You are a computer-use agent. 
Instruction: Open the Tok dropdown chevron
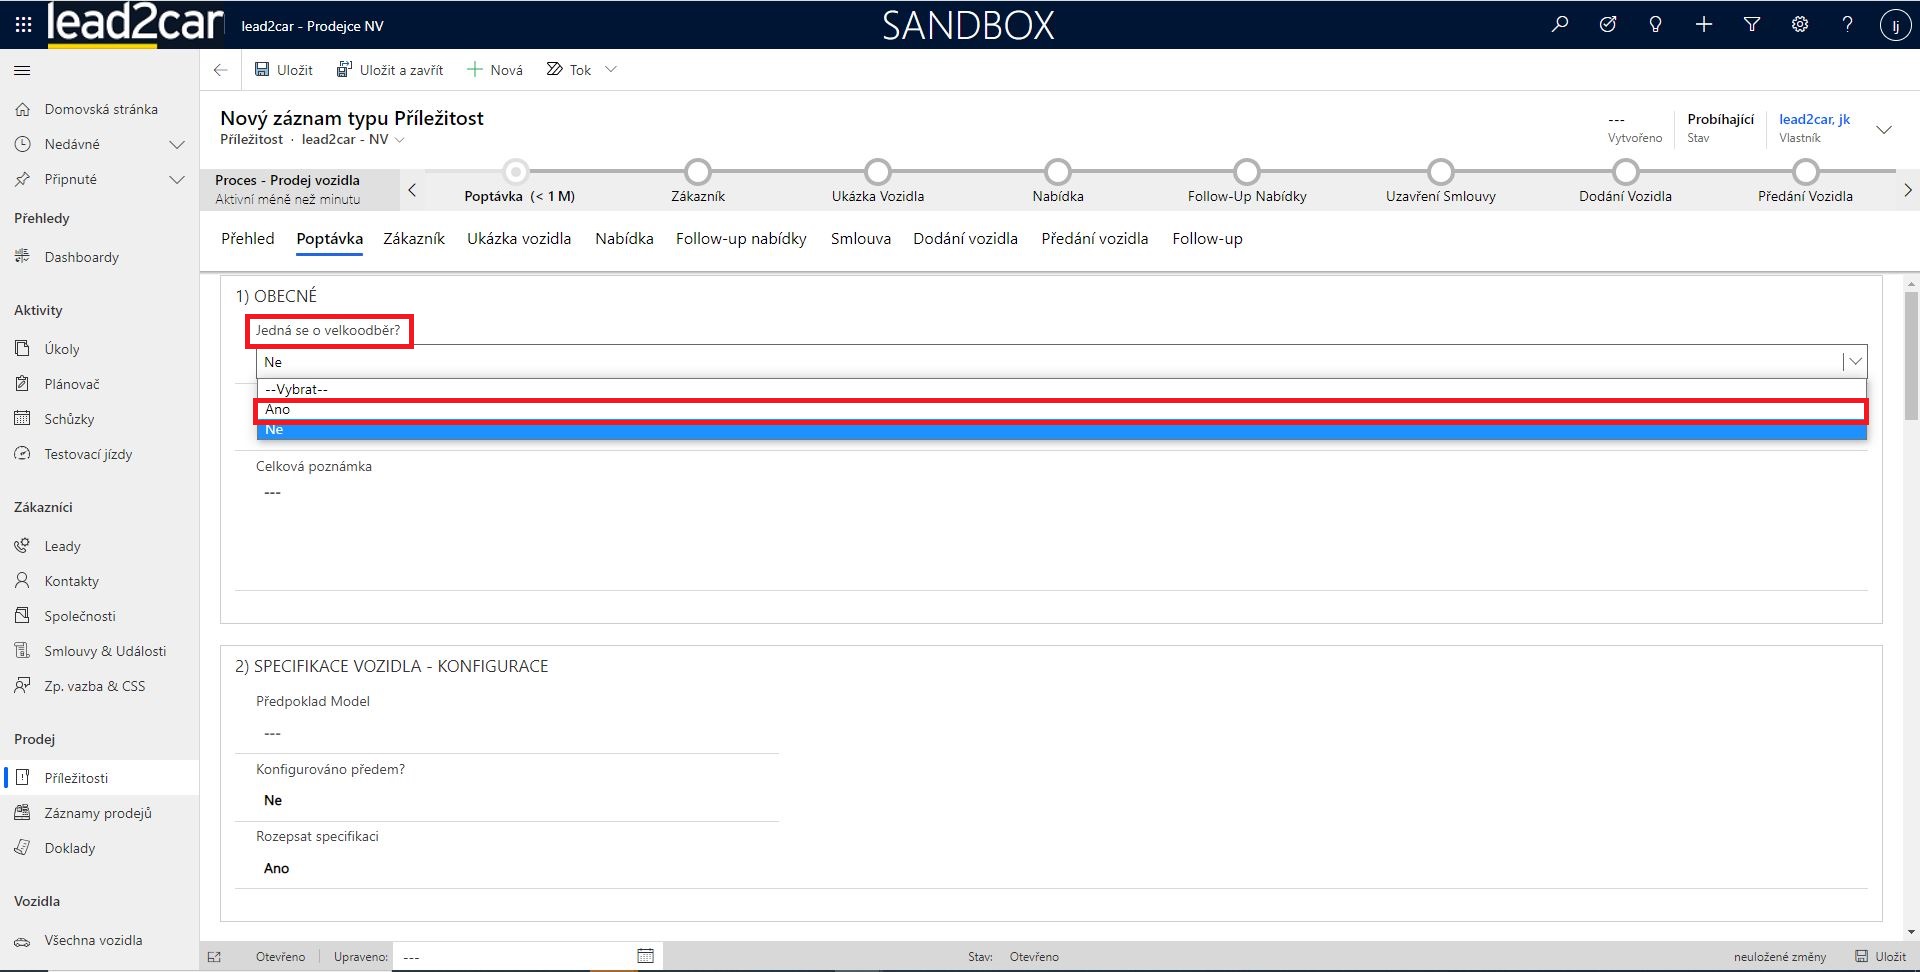tap(611, 70)
